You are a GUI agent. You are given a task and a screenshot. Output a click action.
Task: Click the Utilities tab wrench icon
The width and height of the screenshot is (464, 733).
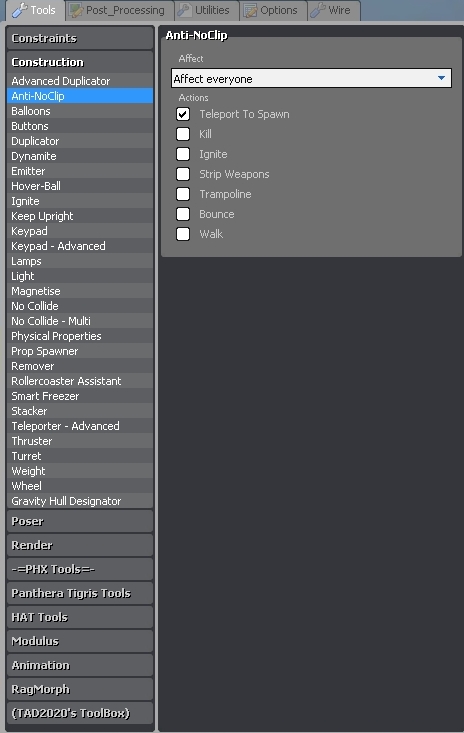185,11
